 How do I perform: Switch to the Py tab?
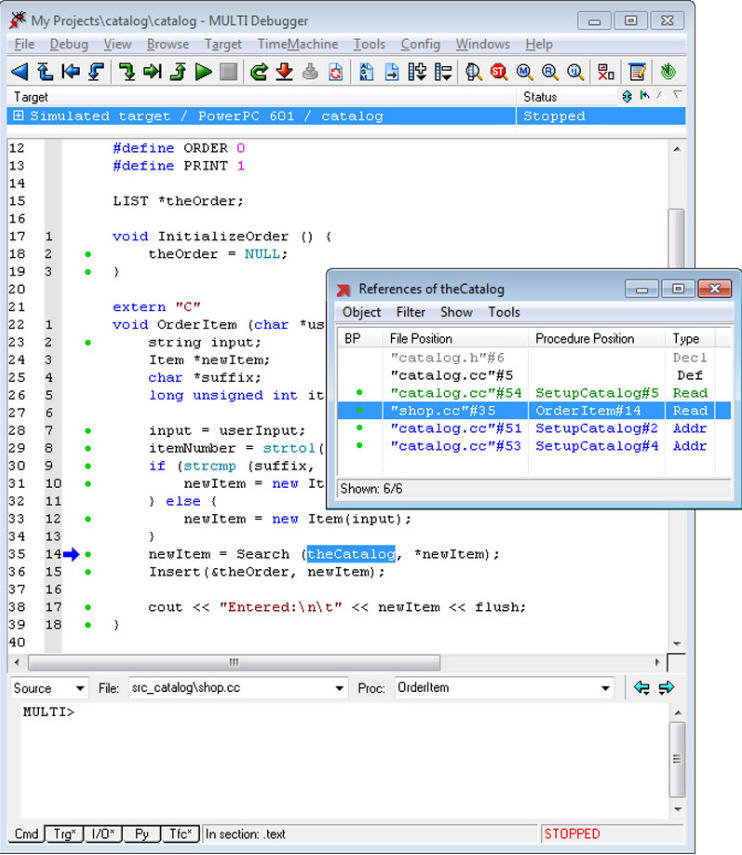pyautogui.click(x=142, y=834)
